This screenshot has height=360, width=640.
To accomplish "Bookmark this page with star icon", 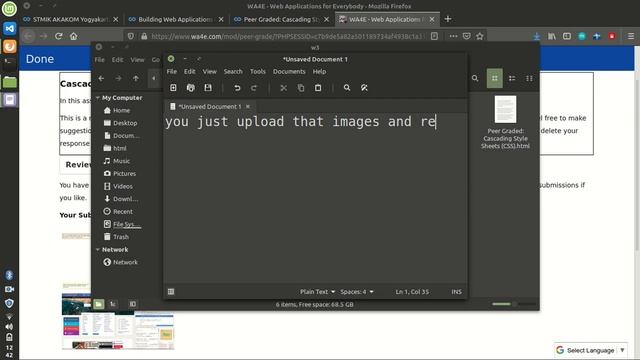I will tap(480, 36).
